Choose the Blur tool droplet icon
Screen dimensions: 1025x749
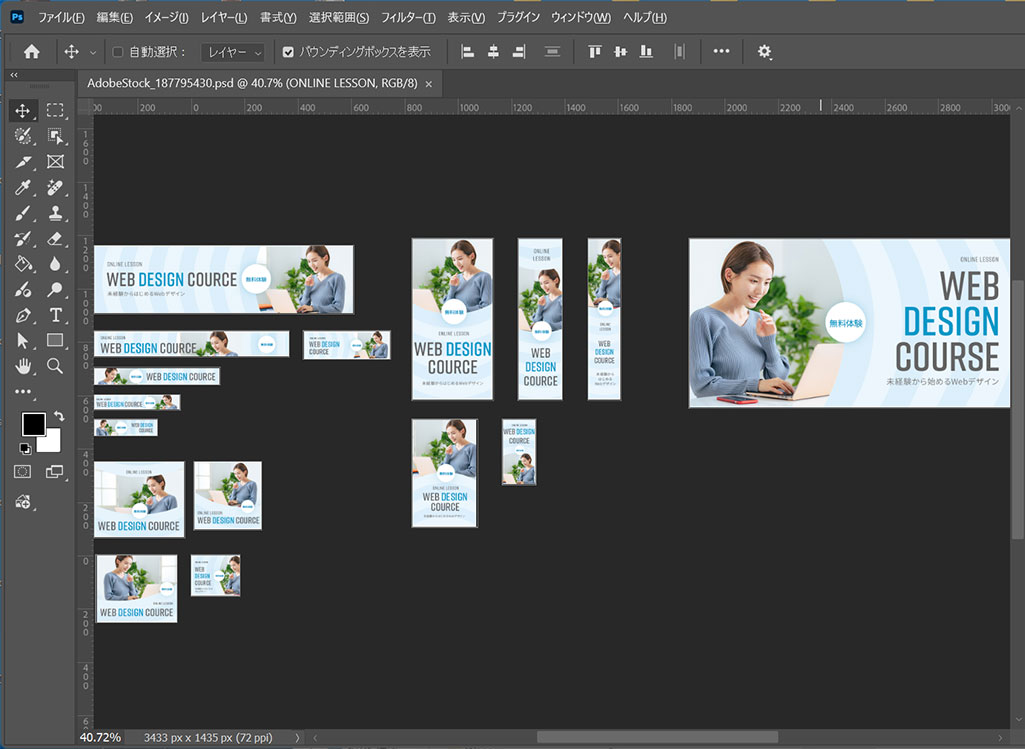55,264
